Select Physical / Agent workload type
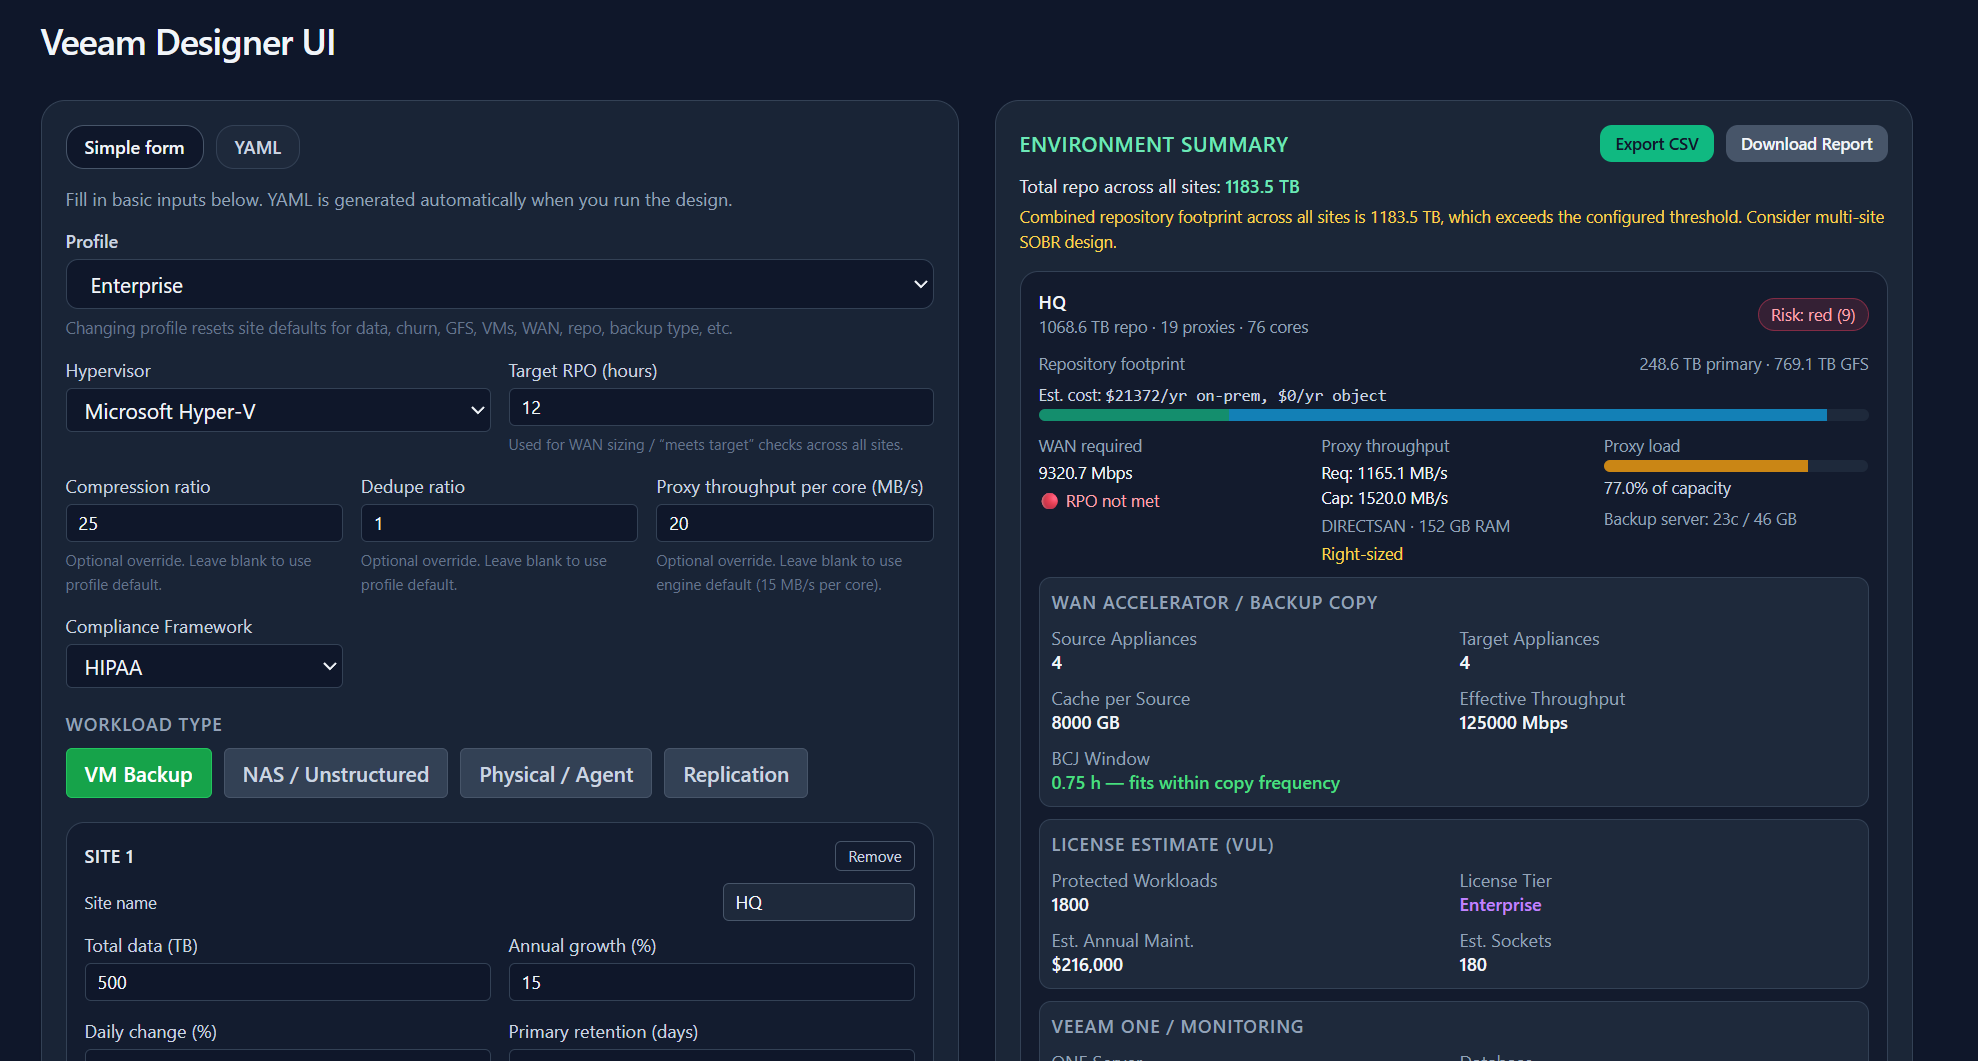This screenshot has height=1061, width=1978. click(555, 774)
